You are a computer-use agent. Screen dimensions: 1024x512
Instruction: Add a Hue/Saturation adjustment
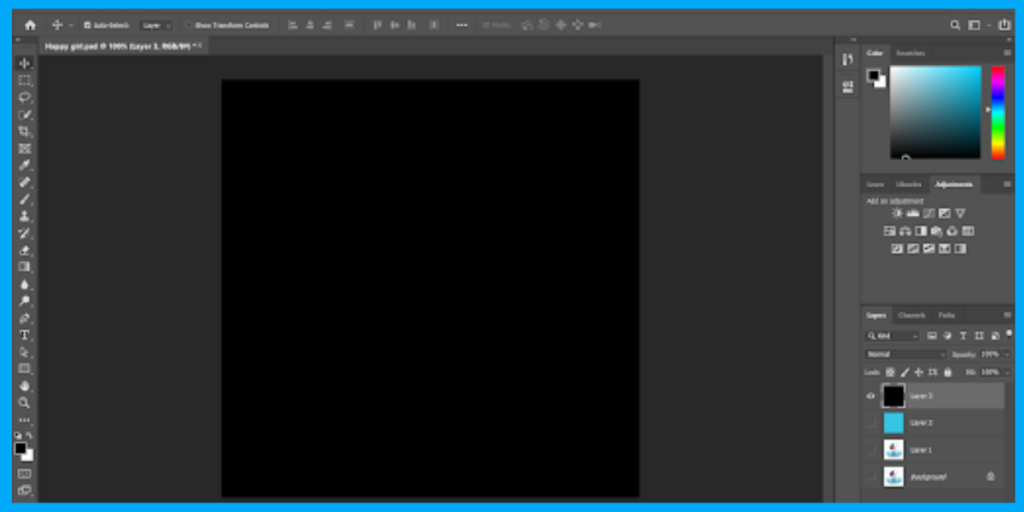click(x=889, y=231)
